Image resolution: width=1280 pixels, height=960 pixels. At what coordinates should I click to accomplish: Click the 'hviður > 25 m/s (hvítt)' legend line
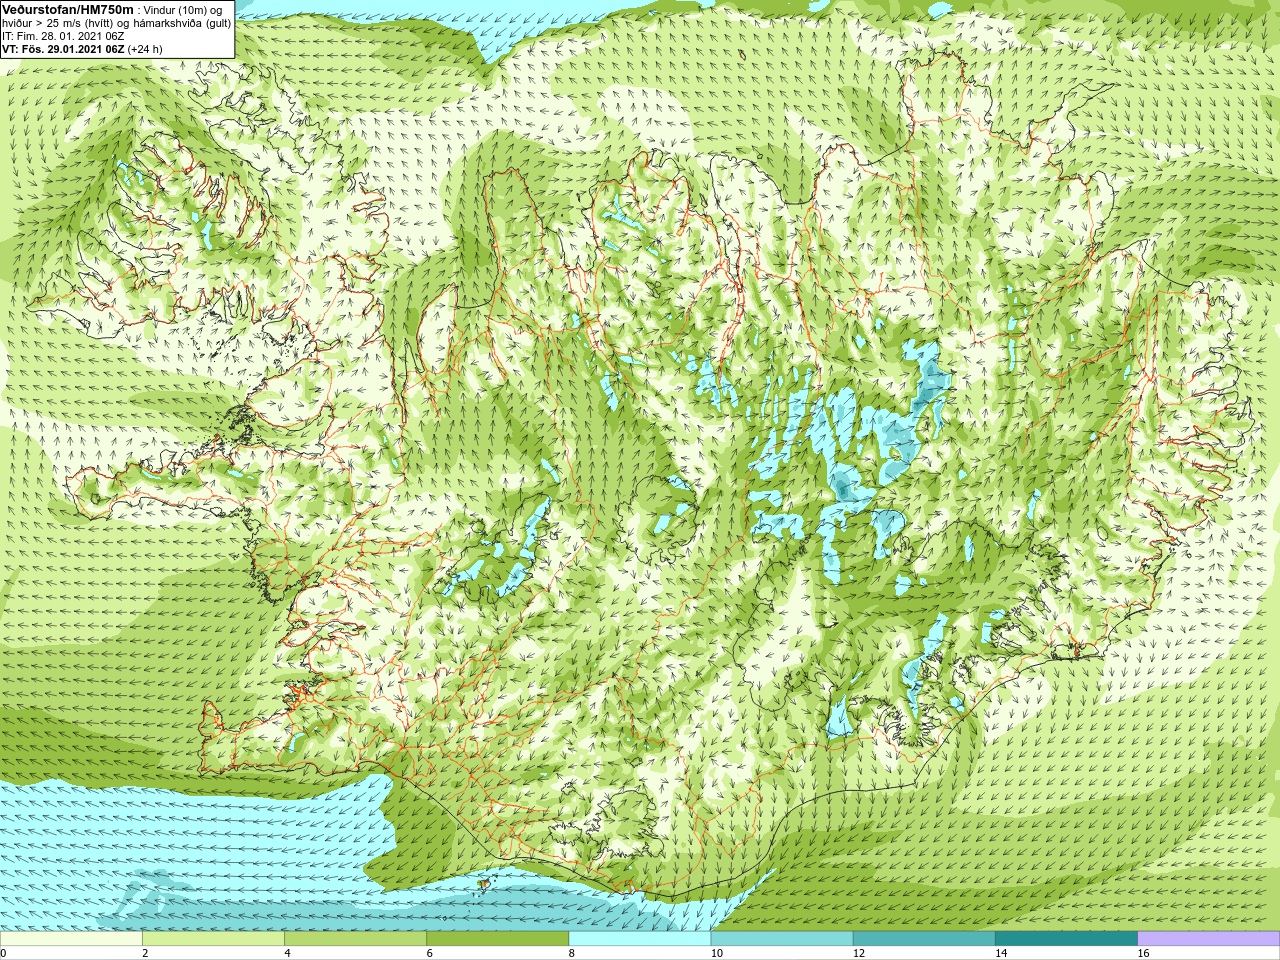point(59,23)
